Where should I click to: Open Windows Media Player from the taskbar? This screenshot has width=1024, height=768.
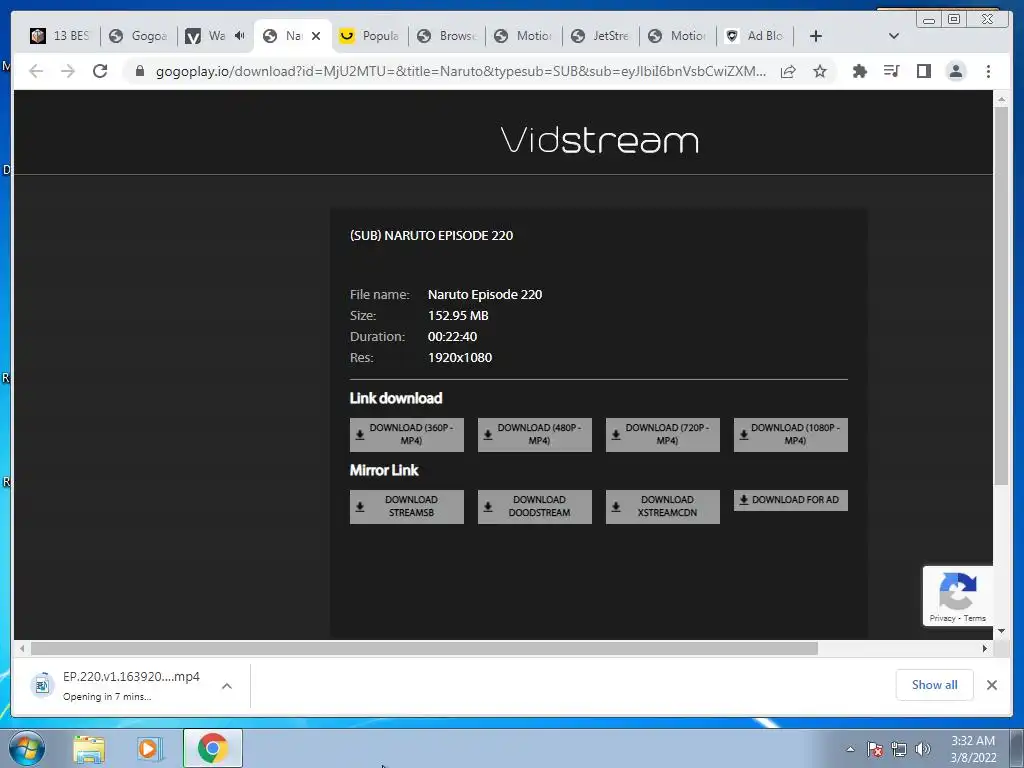(x=150, y=748)
